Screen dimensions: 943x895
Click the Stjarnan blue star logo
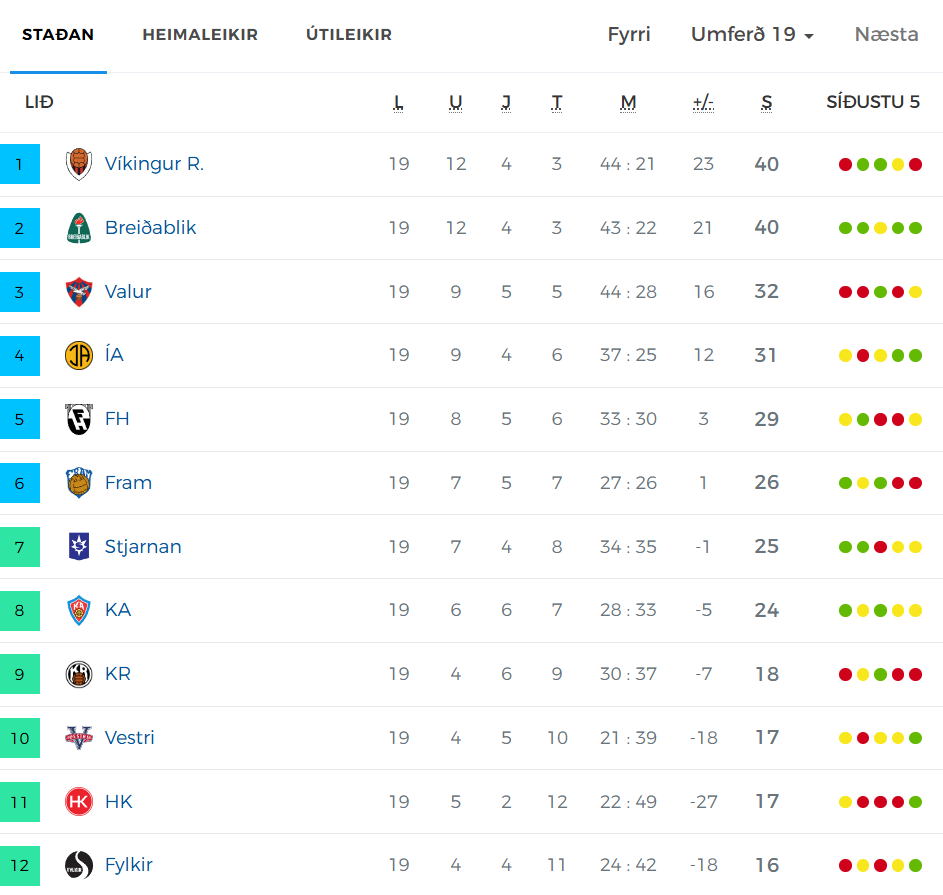pyautogui.click(x=79, y=546)
